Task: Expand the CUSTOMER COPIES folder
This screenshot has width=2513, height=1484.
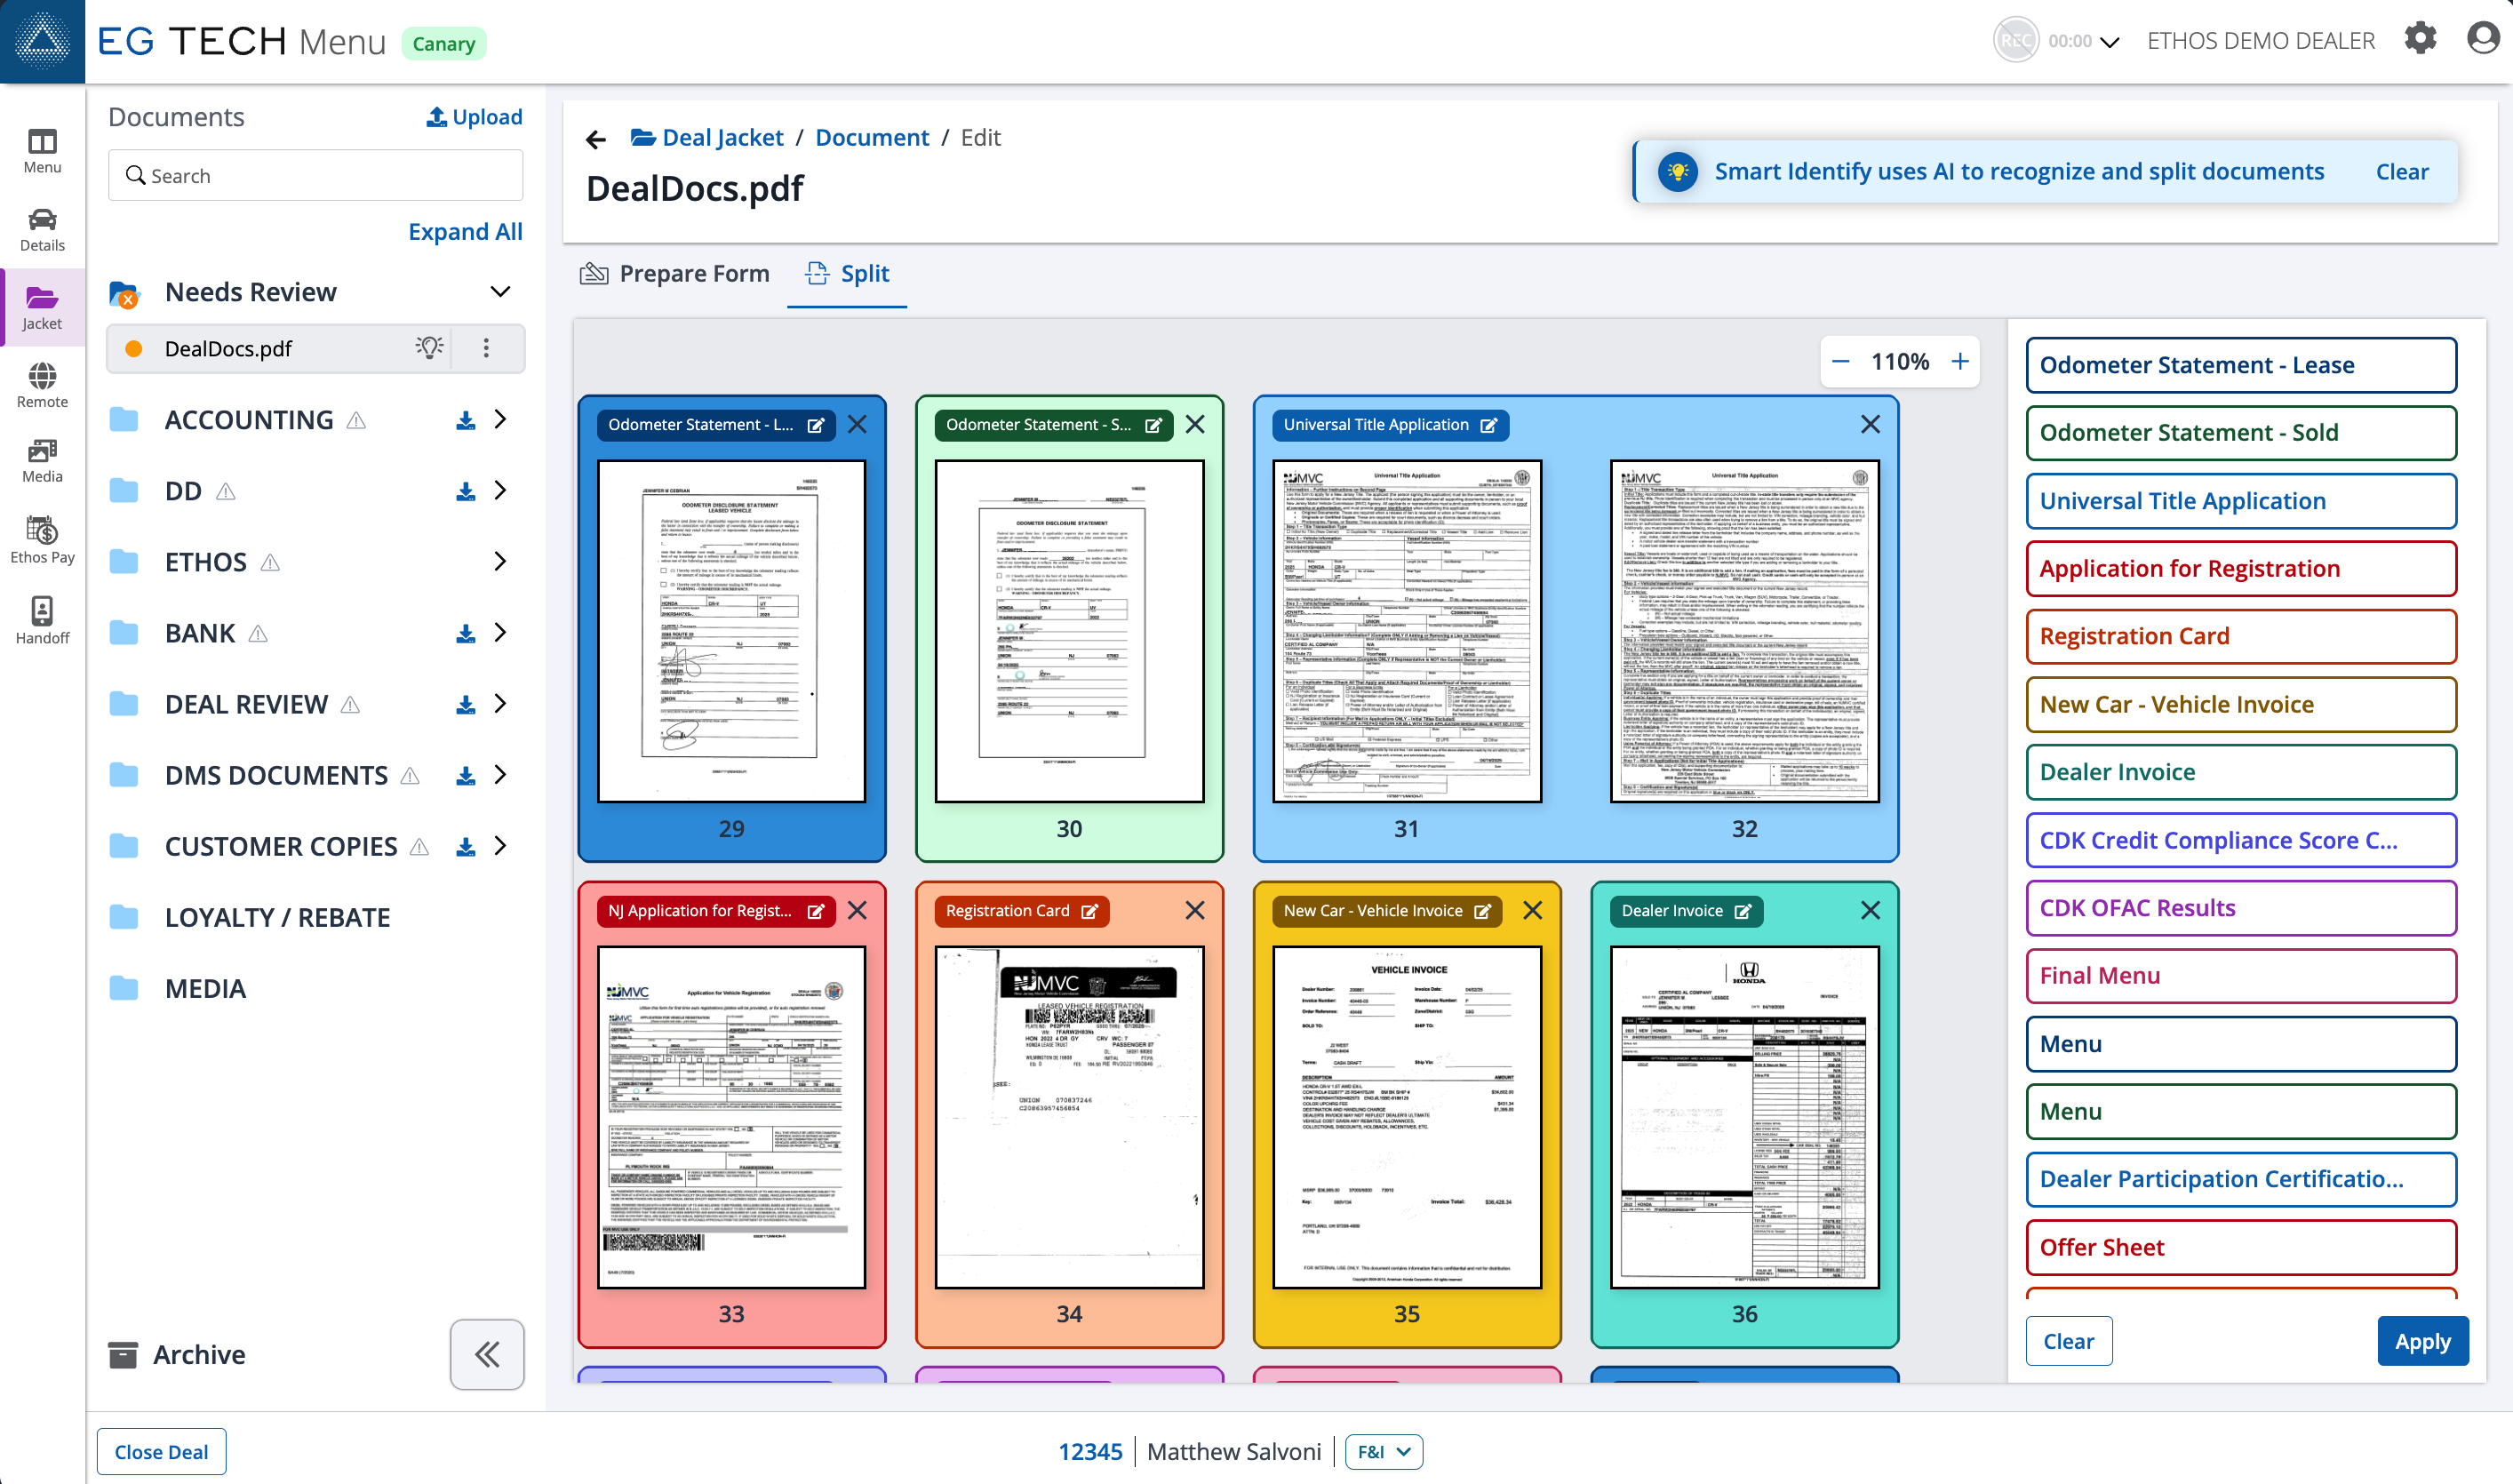Action: coord(500,846)
